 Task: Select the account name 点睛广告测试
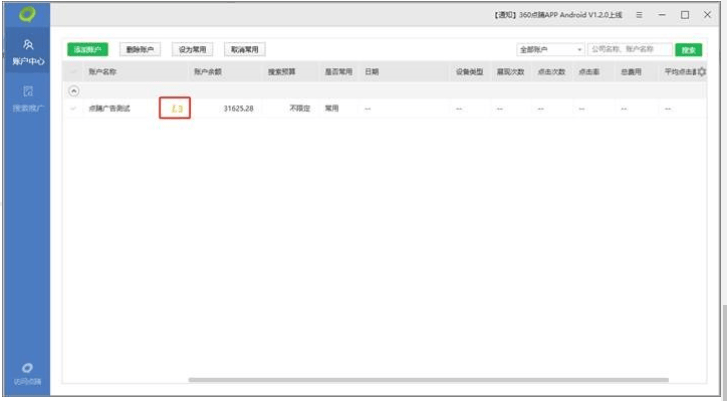point(109,108)
